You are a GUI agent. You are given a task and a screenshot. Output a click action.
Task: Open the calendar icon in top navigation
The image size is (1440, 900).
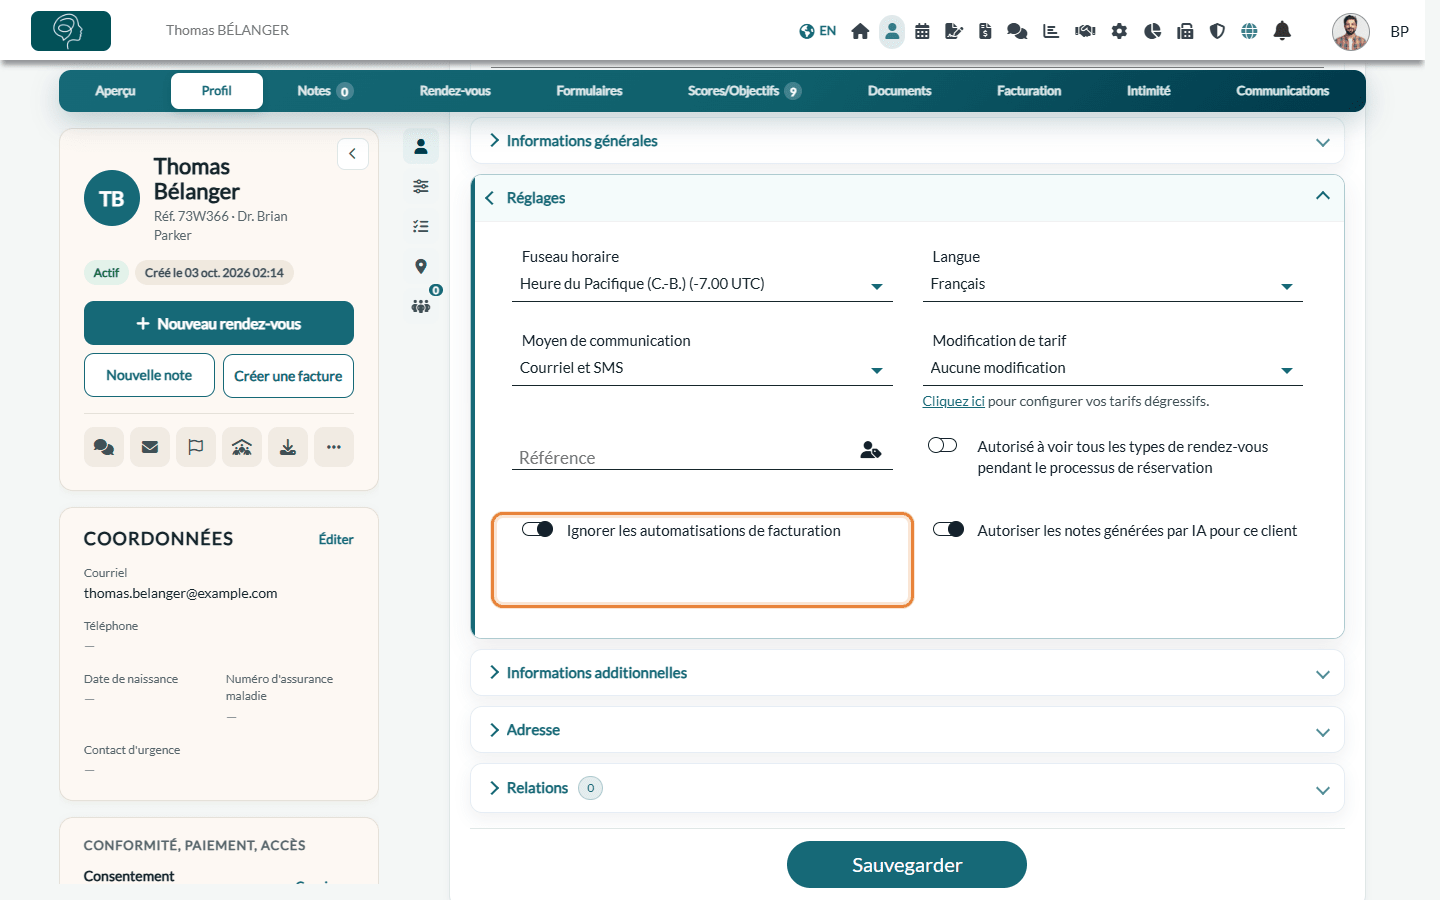point(922,31)
